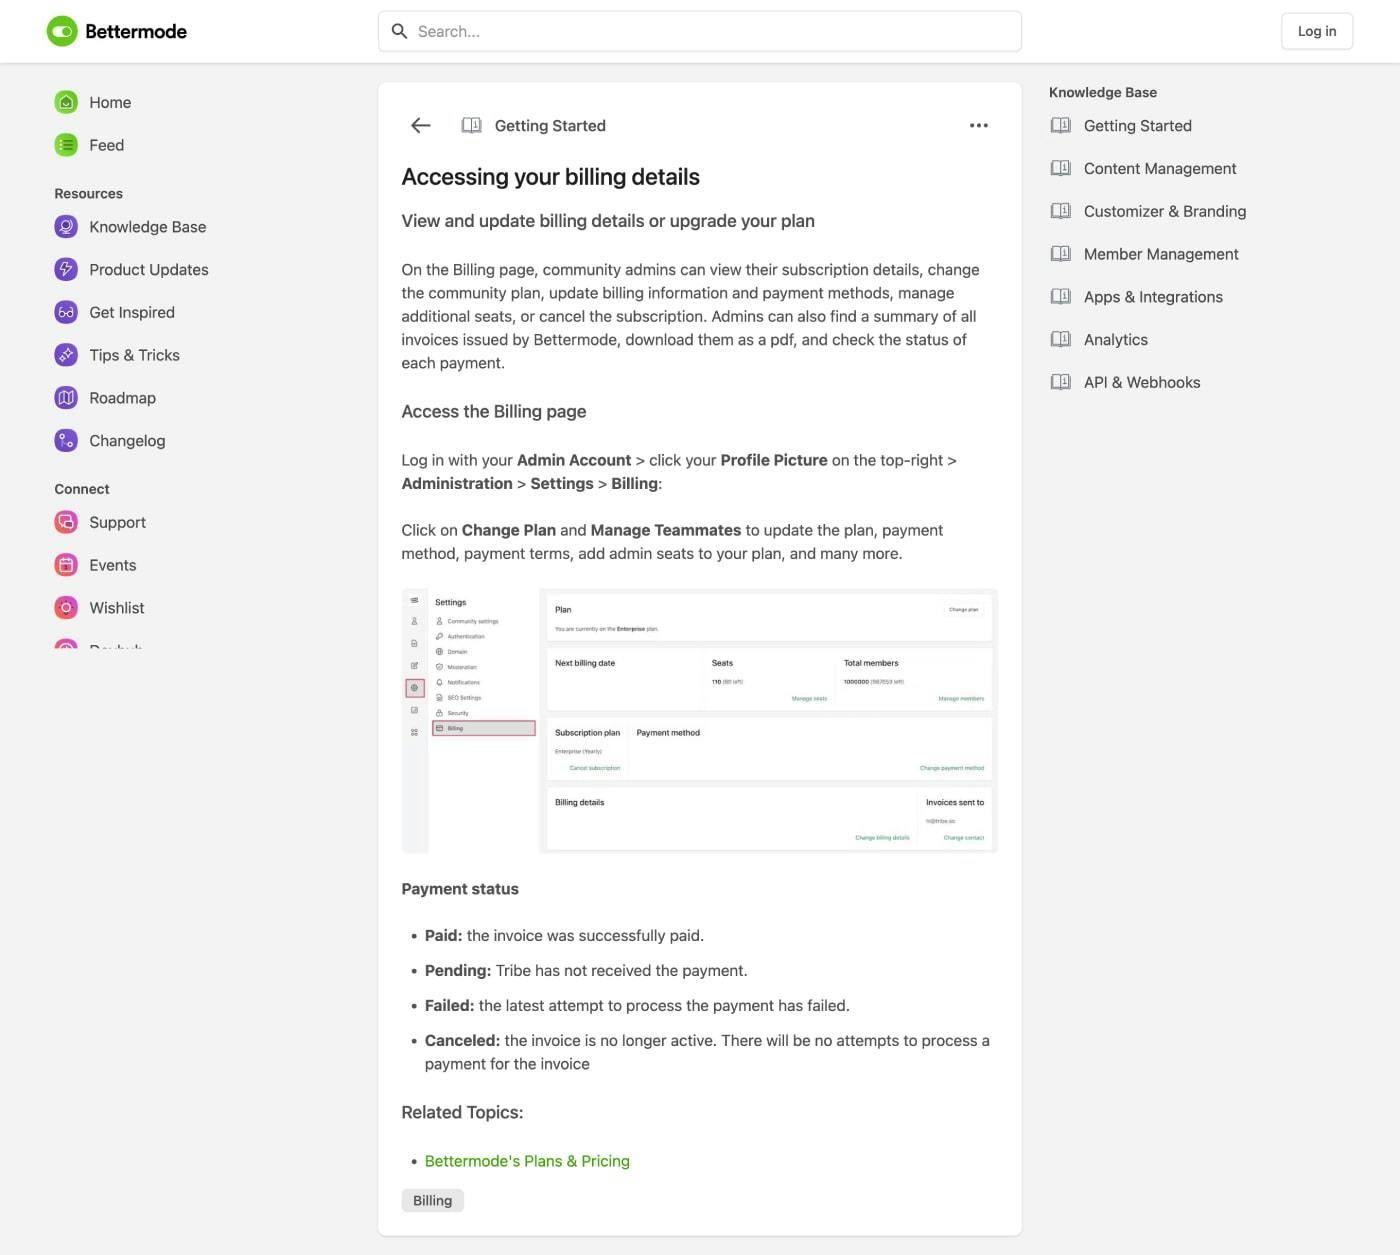Viewport: 1400px width, 1255px height.
Task: Click the 'Access the Billing page' heading
Action: [494, 411]
